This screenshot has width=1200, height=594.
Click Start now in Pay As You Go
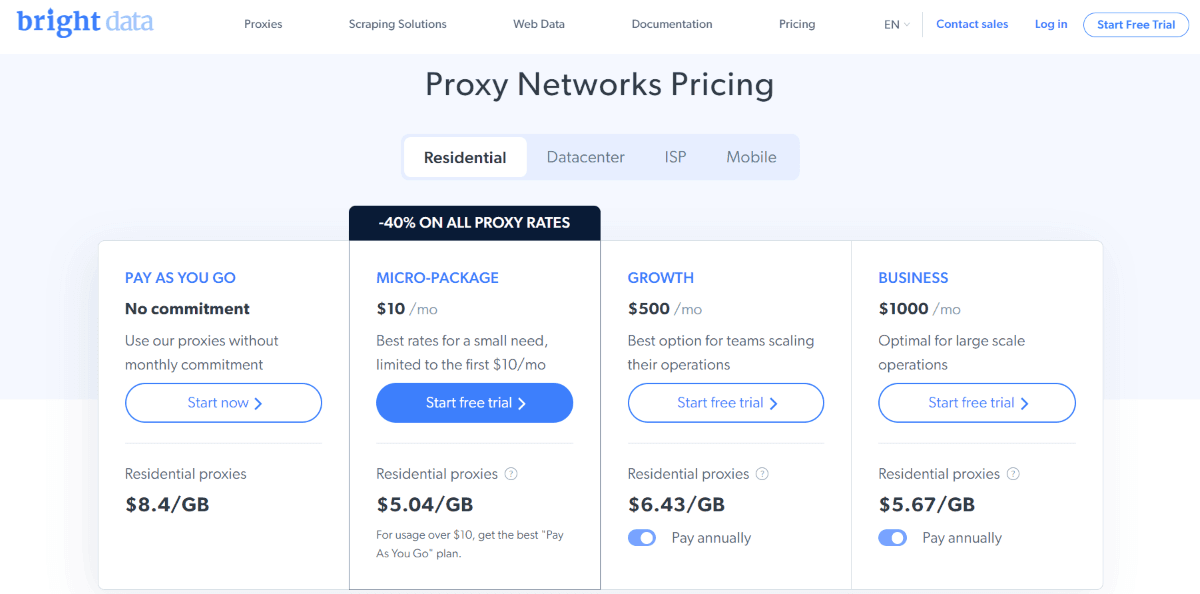click(x=224, y=403)
